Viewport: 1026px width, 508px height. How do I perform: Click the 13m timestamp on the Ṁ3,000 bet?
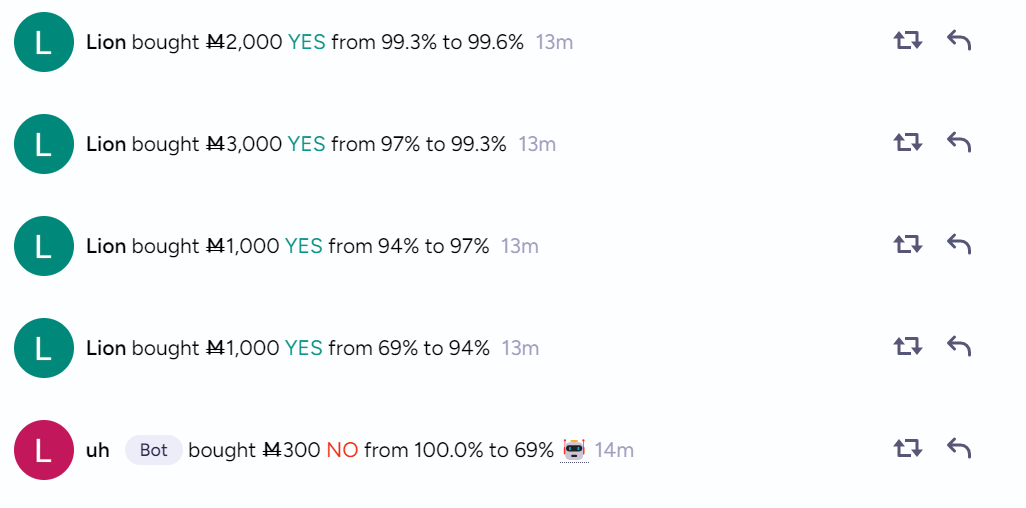click(x=537, y=144)
